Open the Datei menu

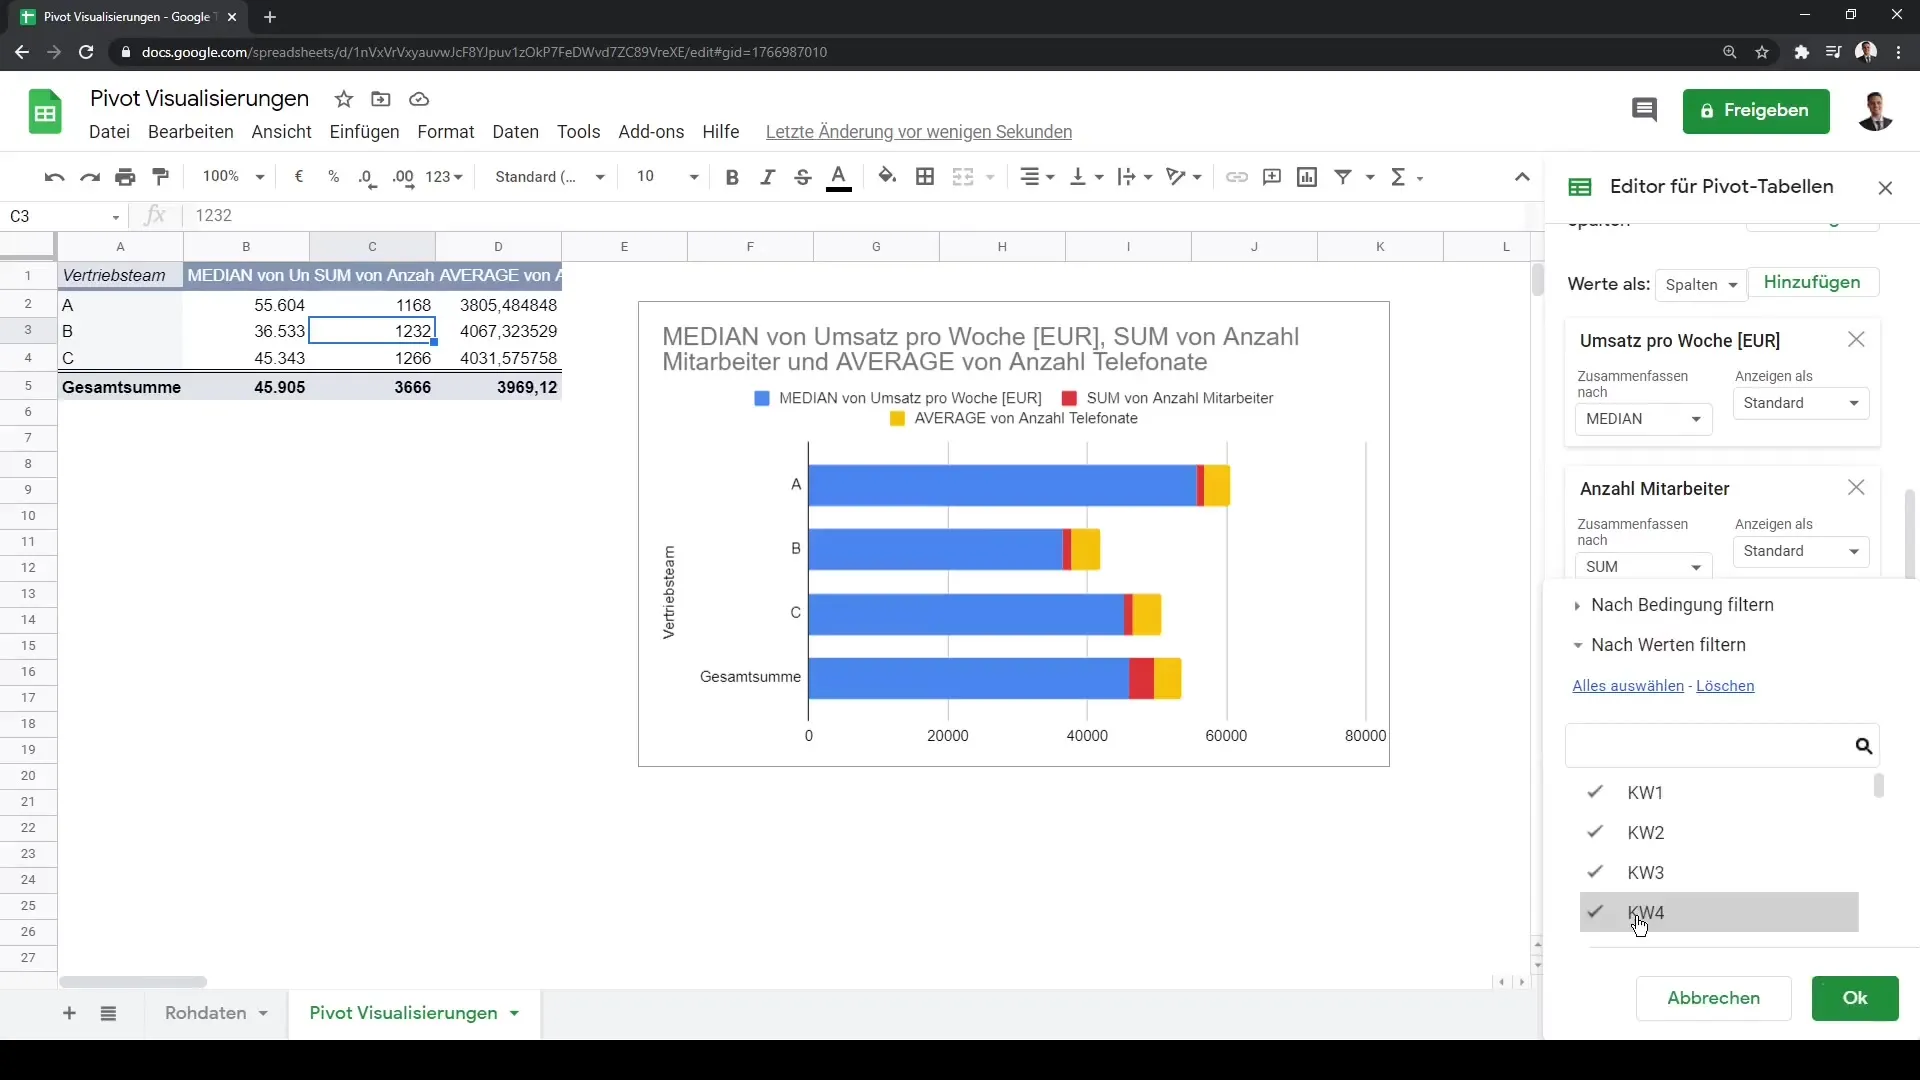coord(109,132)
